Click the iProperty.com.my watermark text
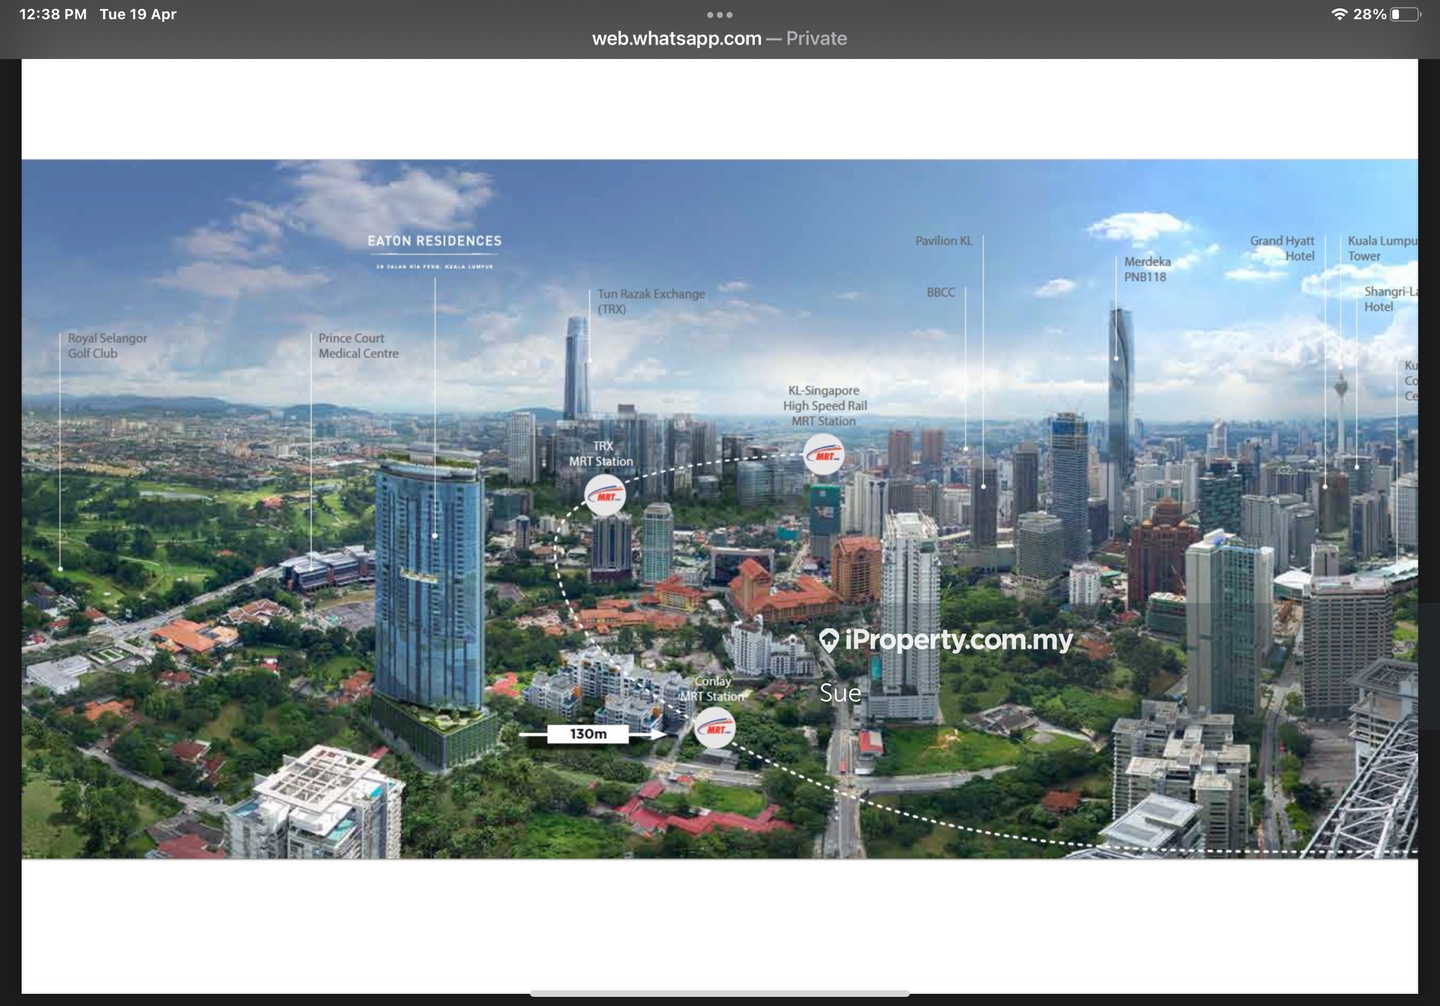The height and width of the screenshot is (1006, 1440). pos(958,639)
